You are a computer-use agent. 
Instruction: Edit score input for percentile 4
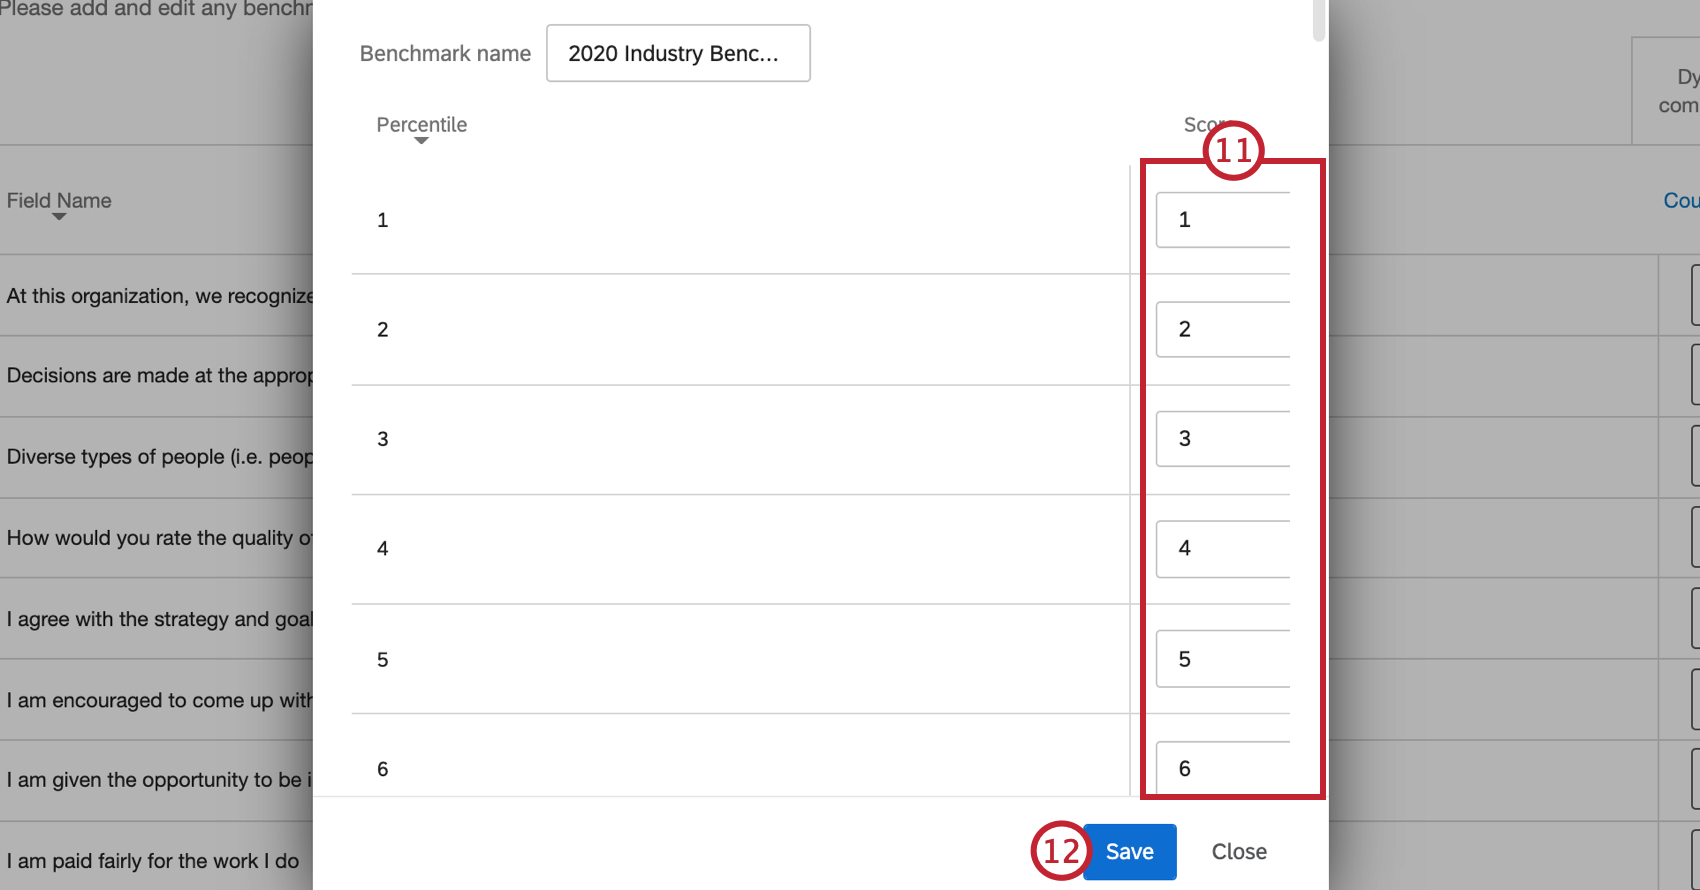pos(1223,549)
